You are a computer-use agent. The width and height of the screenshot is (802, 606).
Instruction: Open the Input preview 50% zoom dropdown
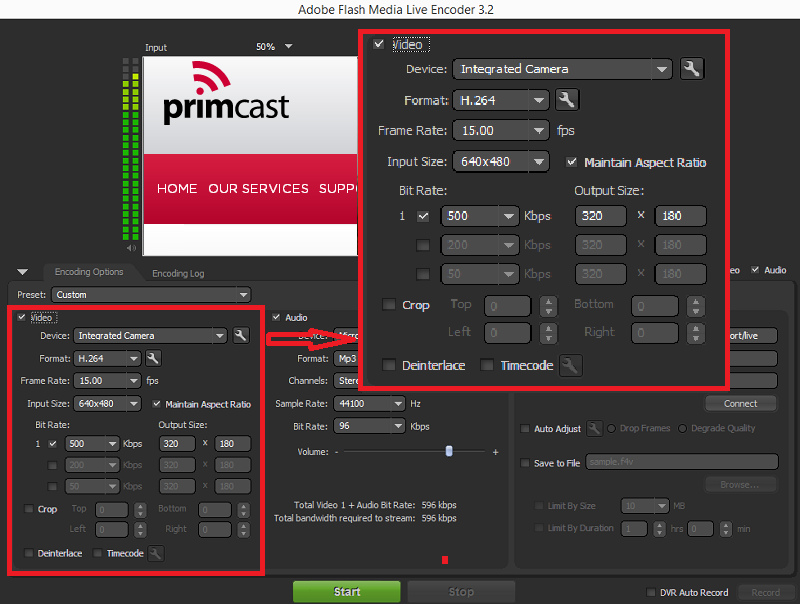point(288,47)
